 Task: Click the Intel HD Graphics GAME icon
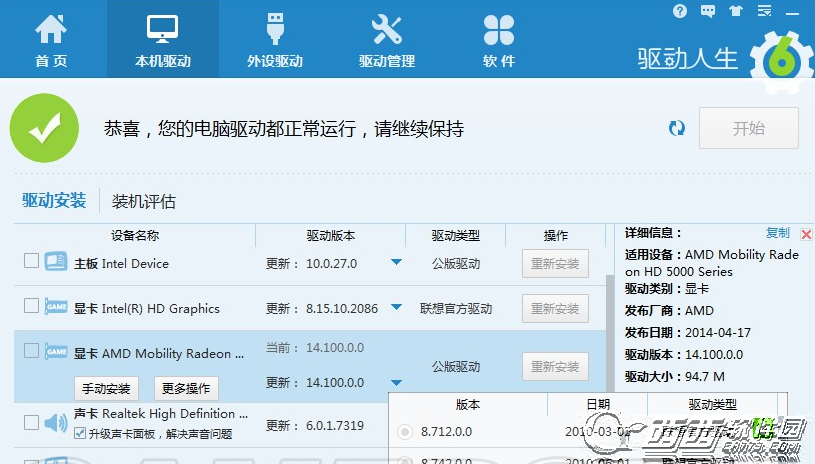click(56, 306)
